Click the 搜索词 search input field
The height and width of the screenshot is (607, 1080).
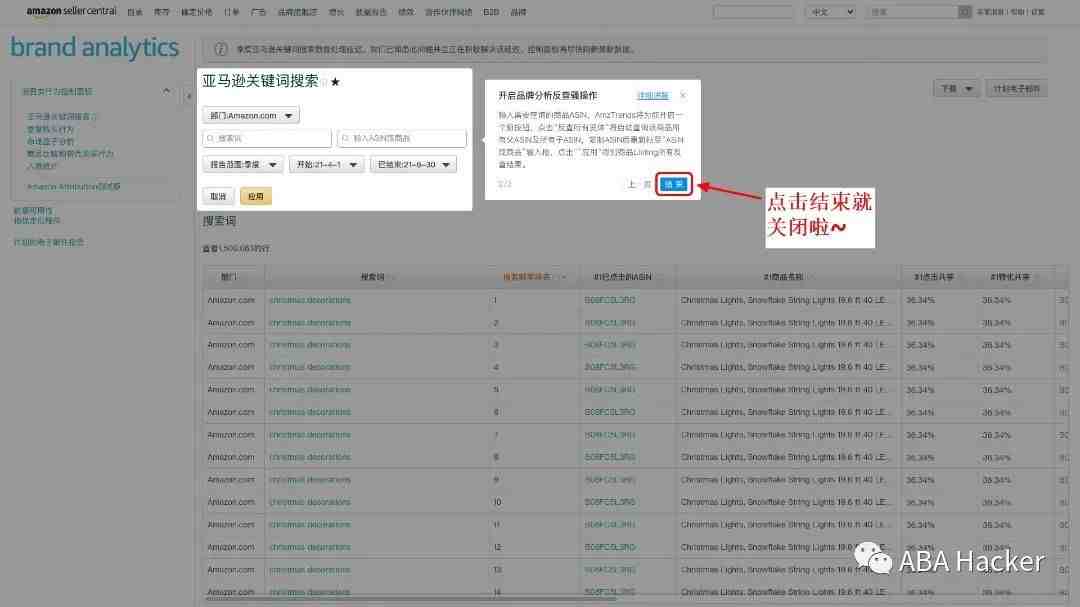pos(267,138)
